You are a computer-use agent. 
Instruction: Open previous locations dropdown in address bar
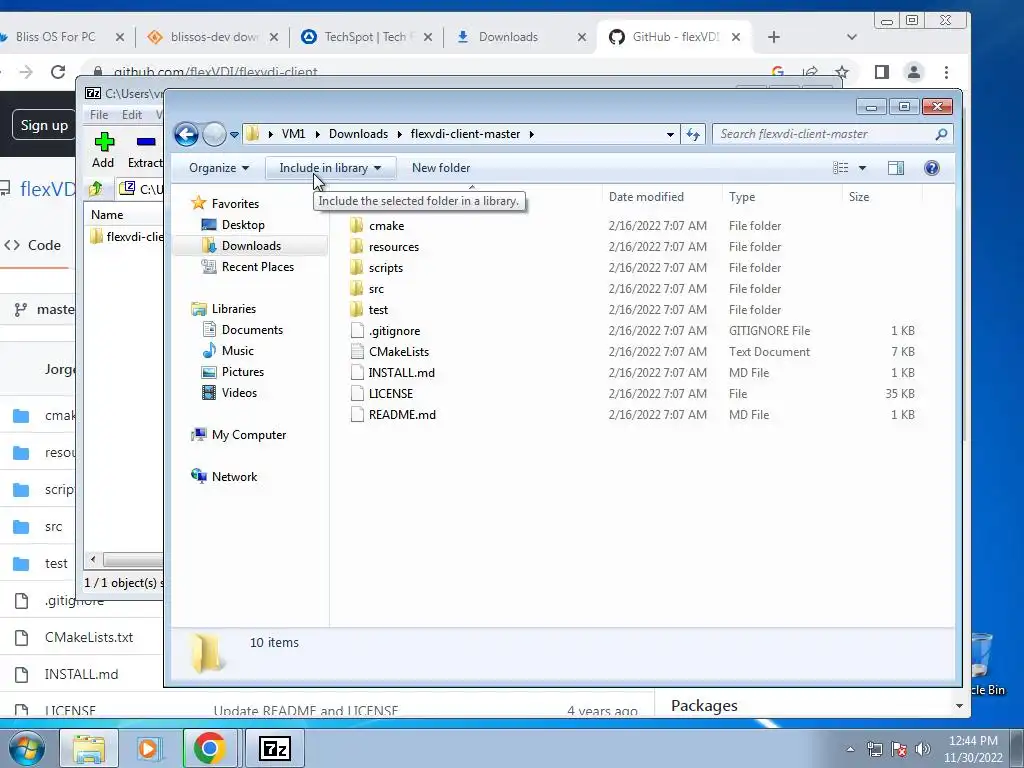[670, 135]
